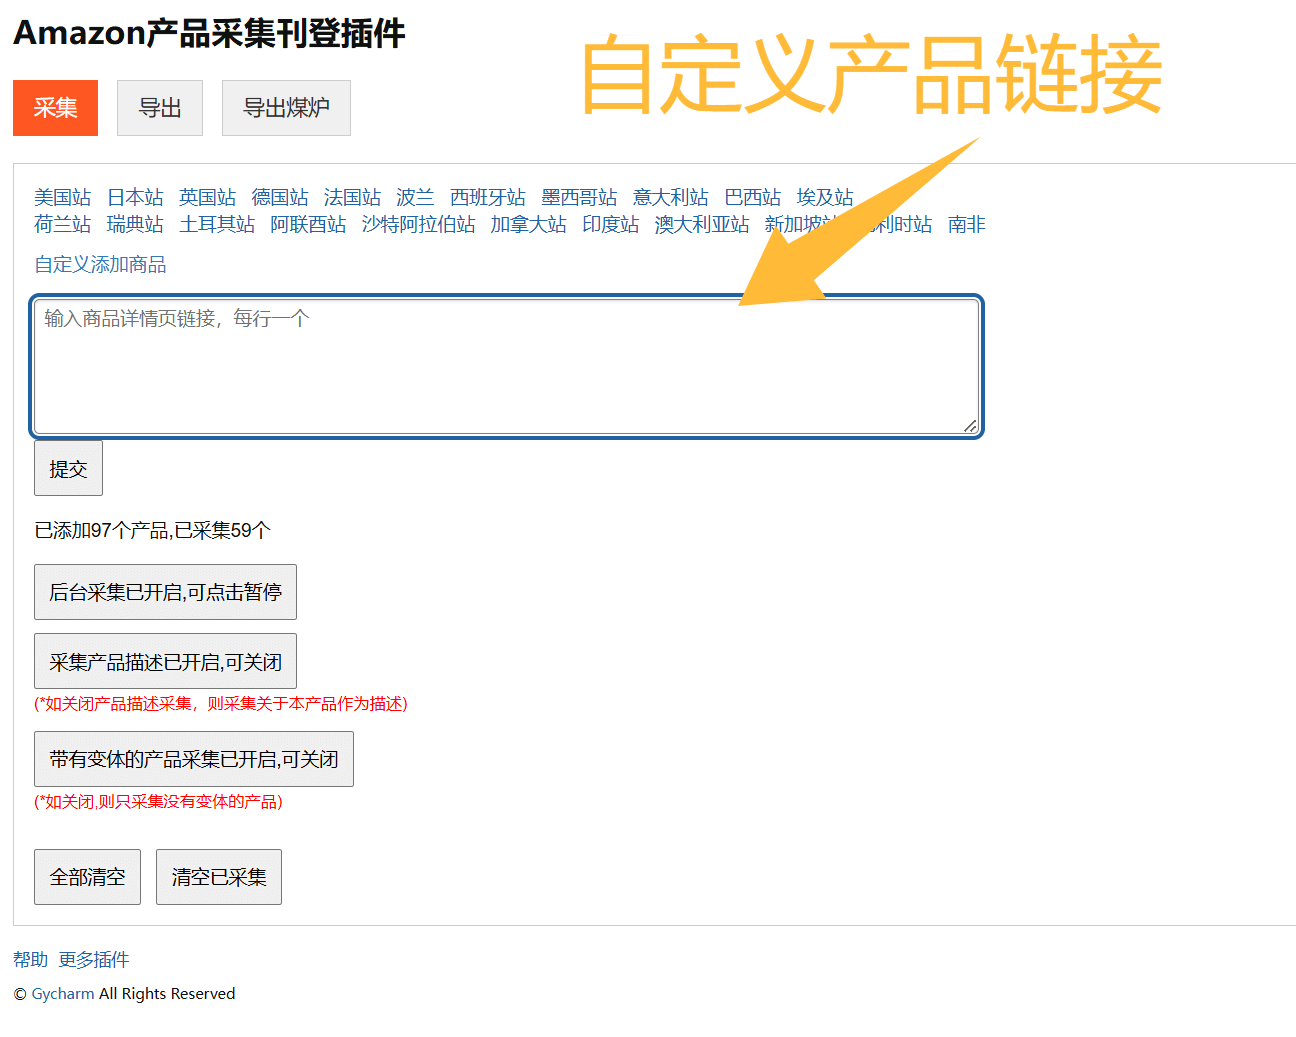Select the 日本站 site link
The width and height of the screenshot is (1296, 1037).
click(135, 197)
